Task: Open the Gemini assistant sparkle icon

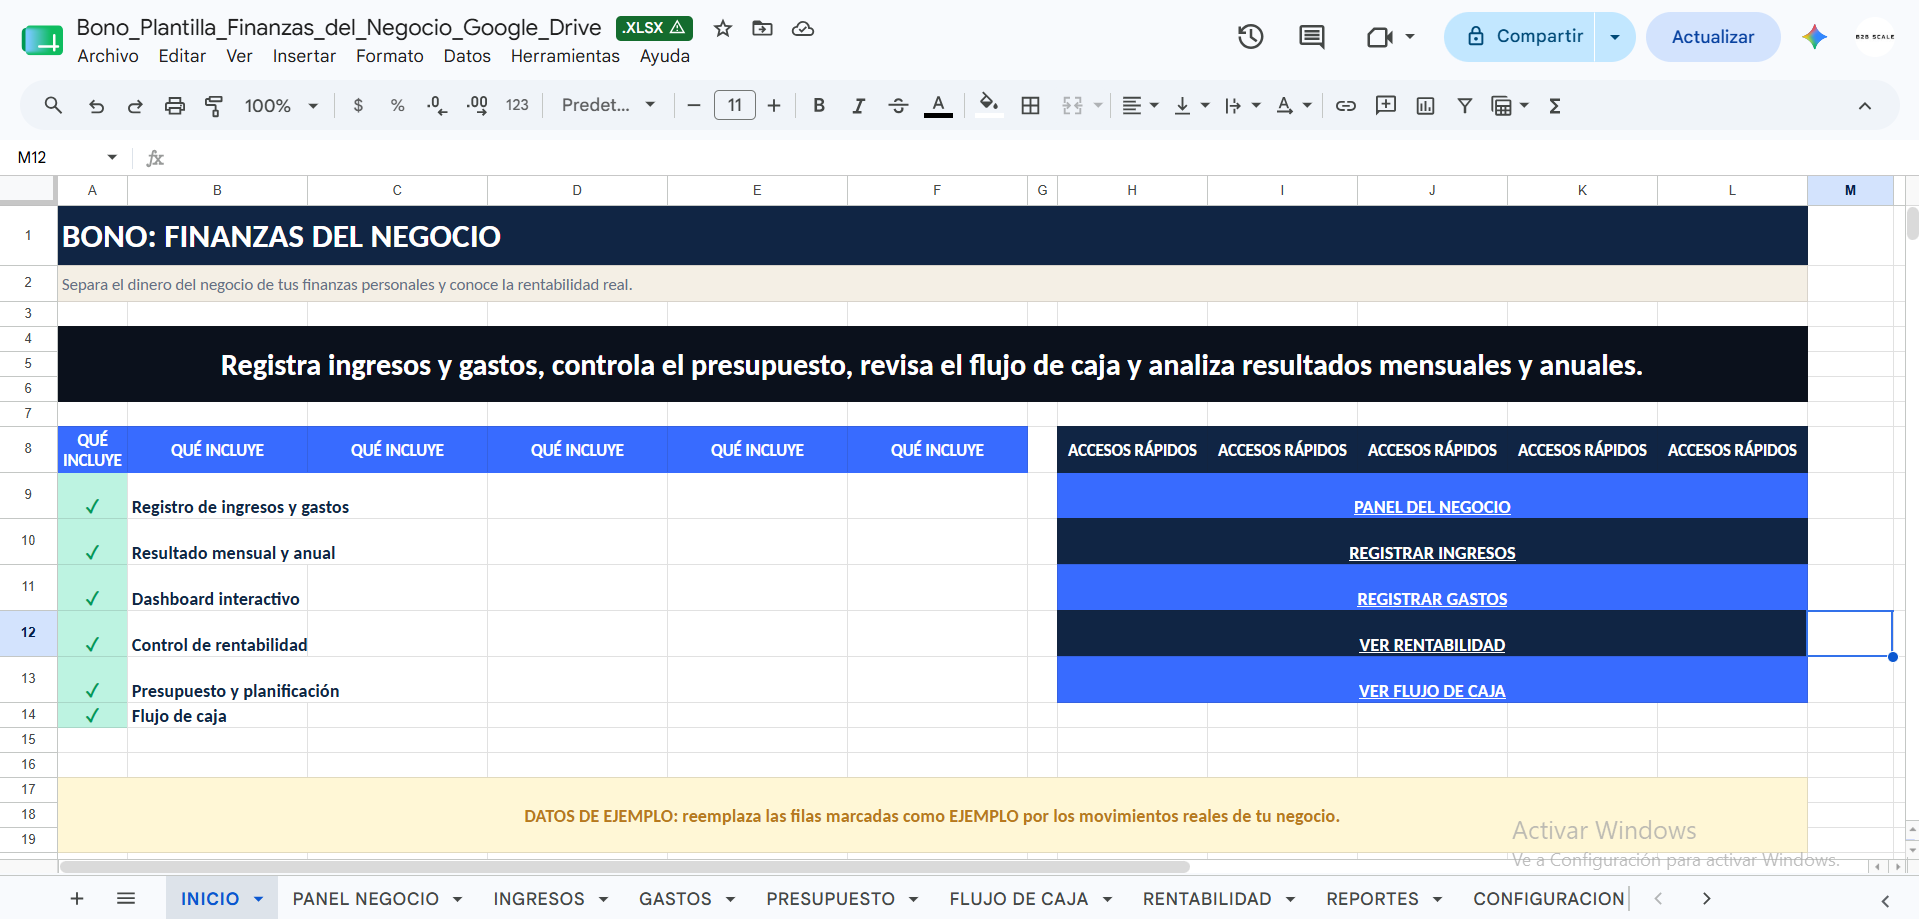Action: (1815, 37)
